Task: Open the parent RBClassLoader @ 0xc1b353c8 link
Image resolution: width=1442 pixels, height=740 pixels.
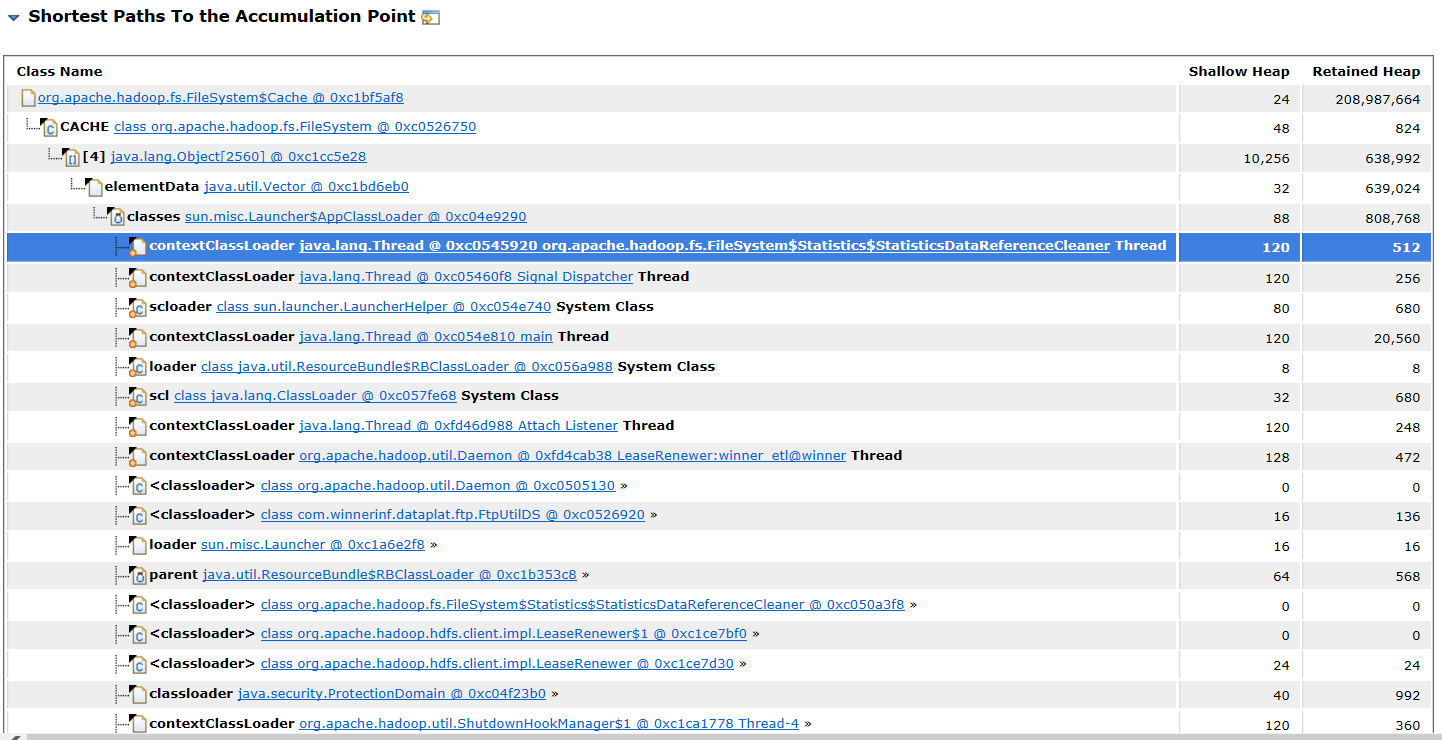Action: pos(389,575)
